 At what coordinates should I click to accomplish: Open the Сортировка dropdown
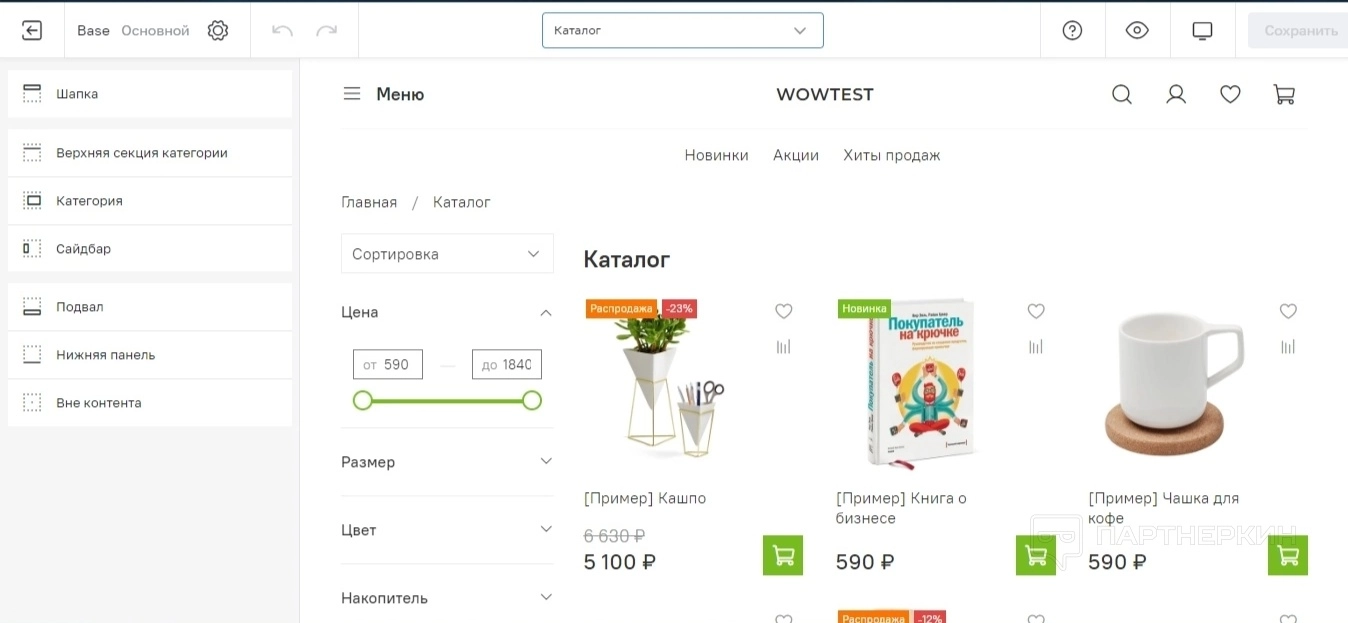(x=447, y=254)
